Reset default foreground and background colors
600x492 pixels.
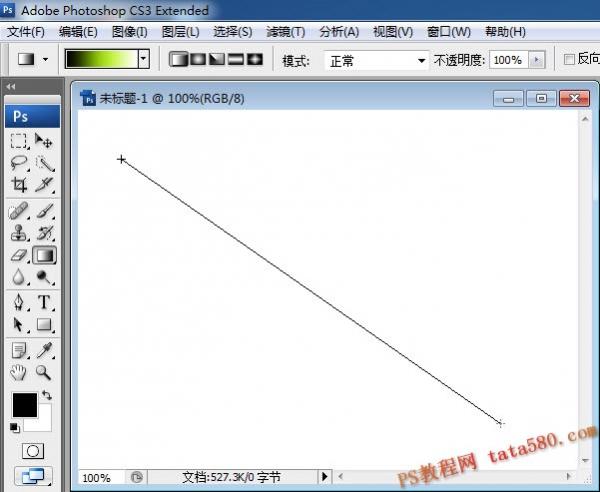coord(15,428)
